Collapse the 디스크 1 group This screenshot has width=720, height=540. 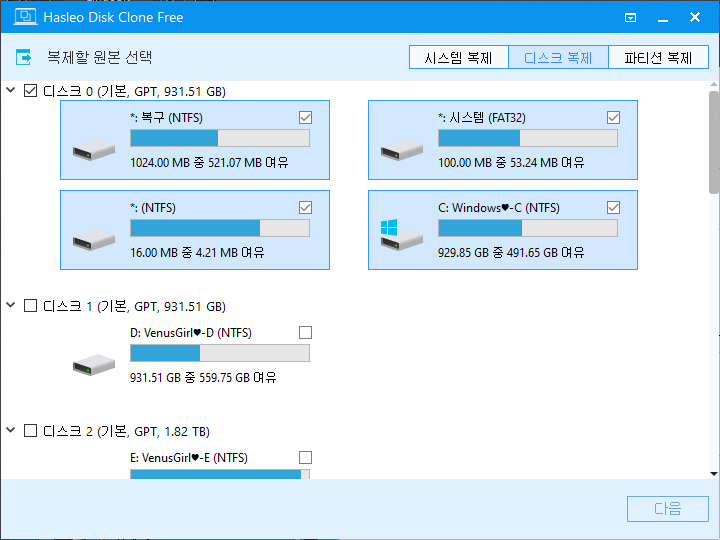(11, 305)
